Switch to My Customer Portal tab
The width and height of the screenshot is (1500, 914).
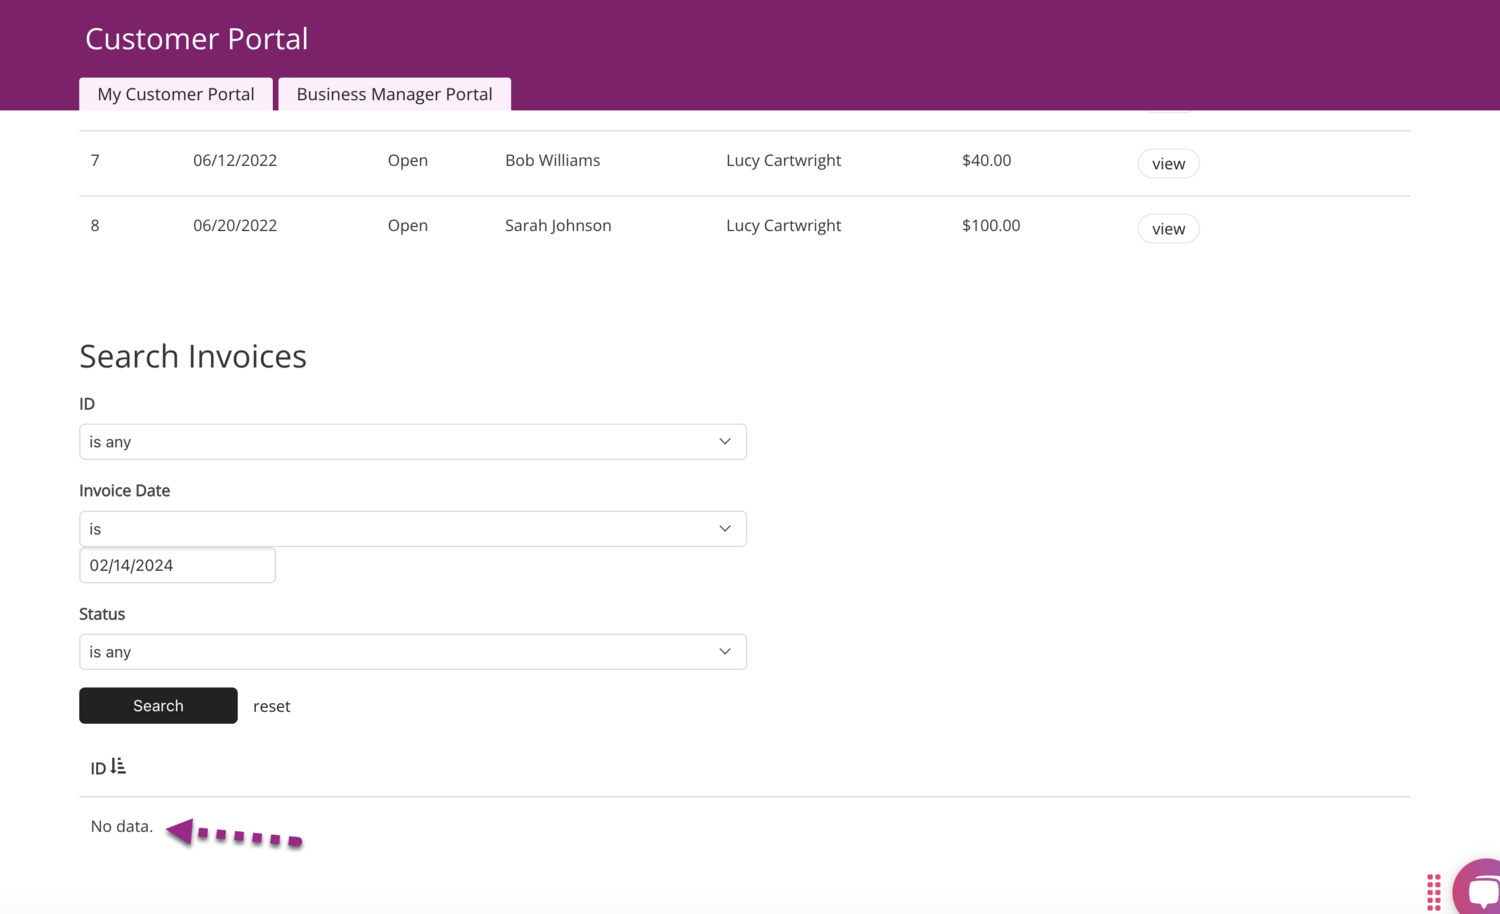176,94
